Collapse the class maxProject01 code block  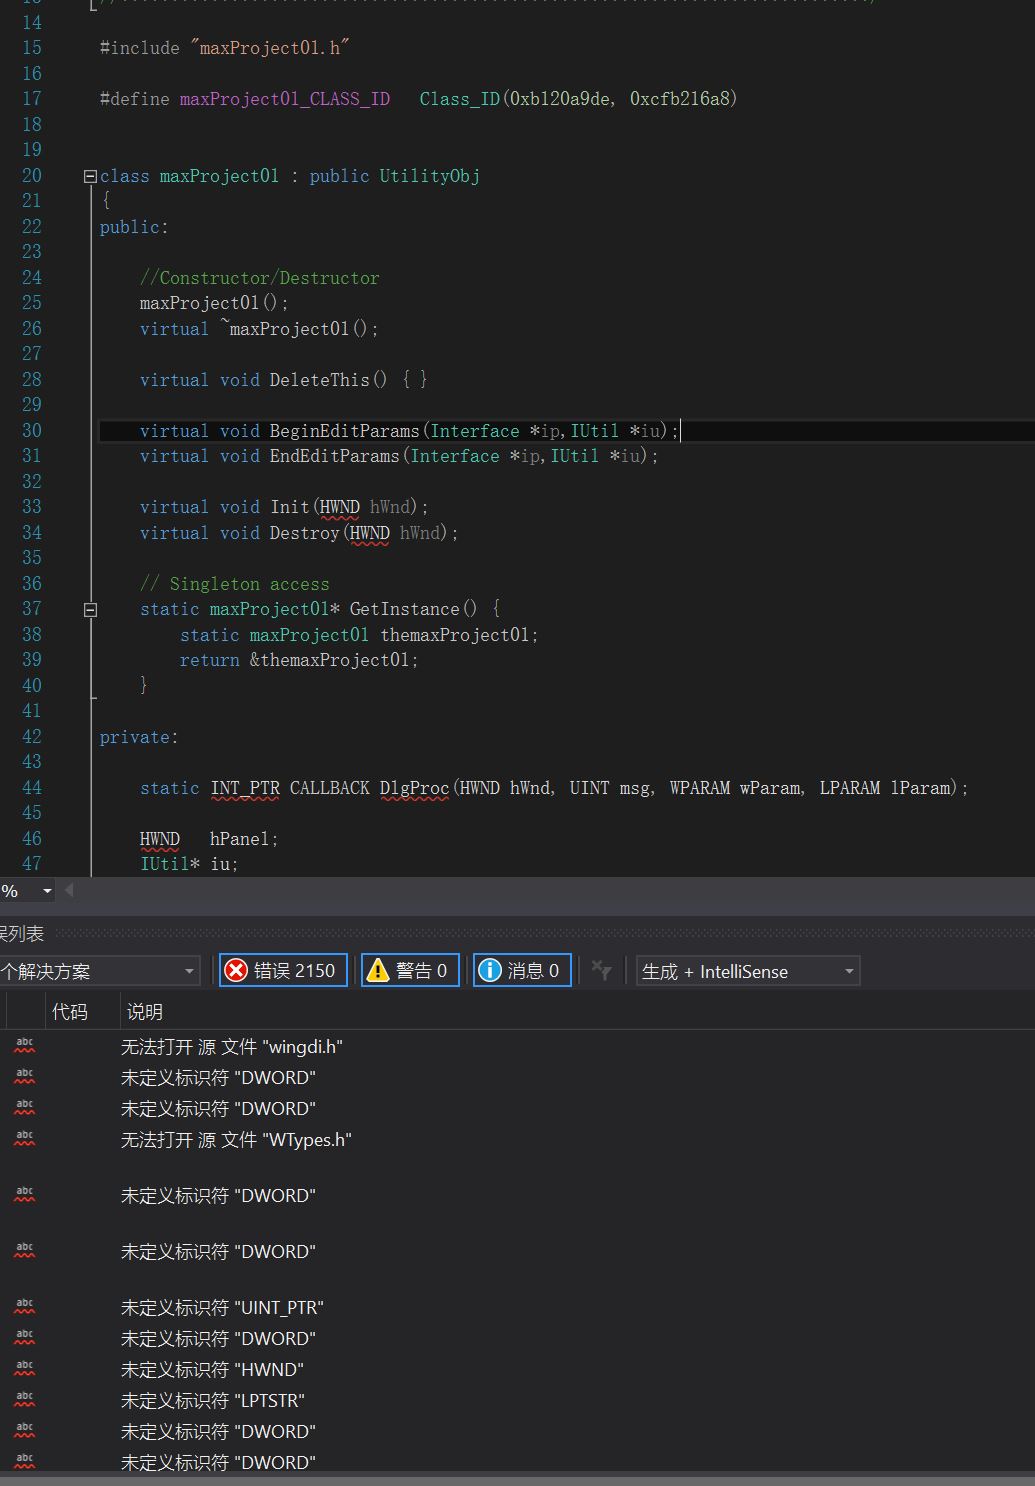[x=90, y=176]
